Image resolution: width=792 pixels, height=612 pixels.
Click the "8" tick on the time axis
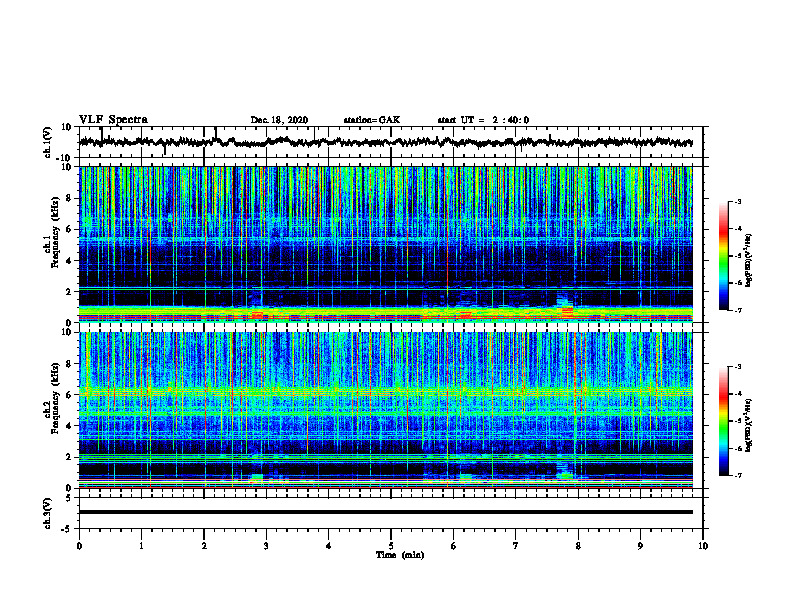pyautogui.click(x=578, y=546)
